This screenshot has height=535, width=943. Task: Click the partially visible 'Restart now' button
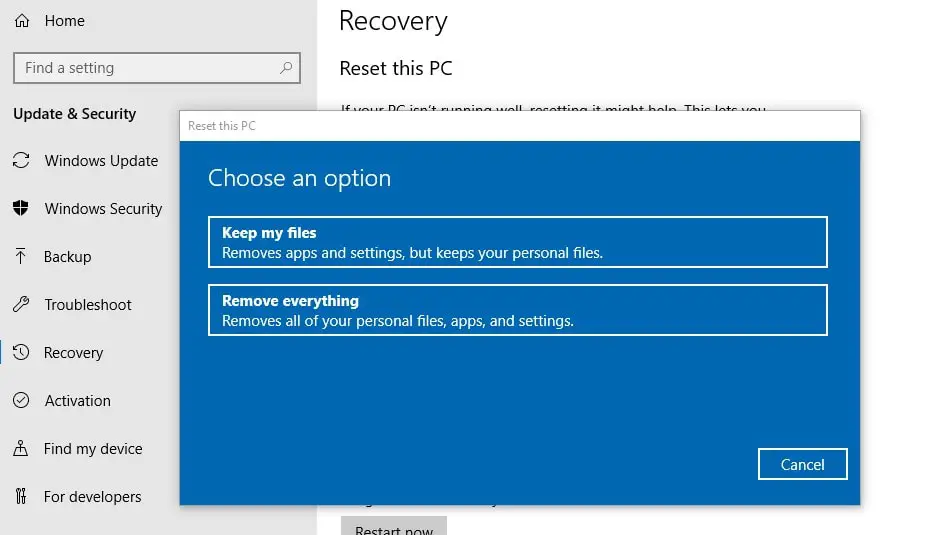coord(394,526)
